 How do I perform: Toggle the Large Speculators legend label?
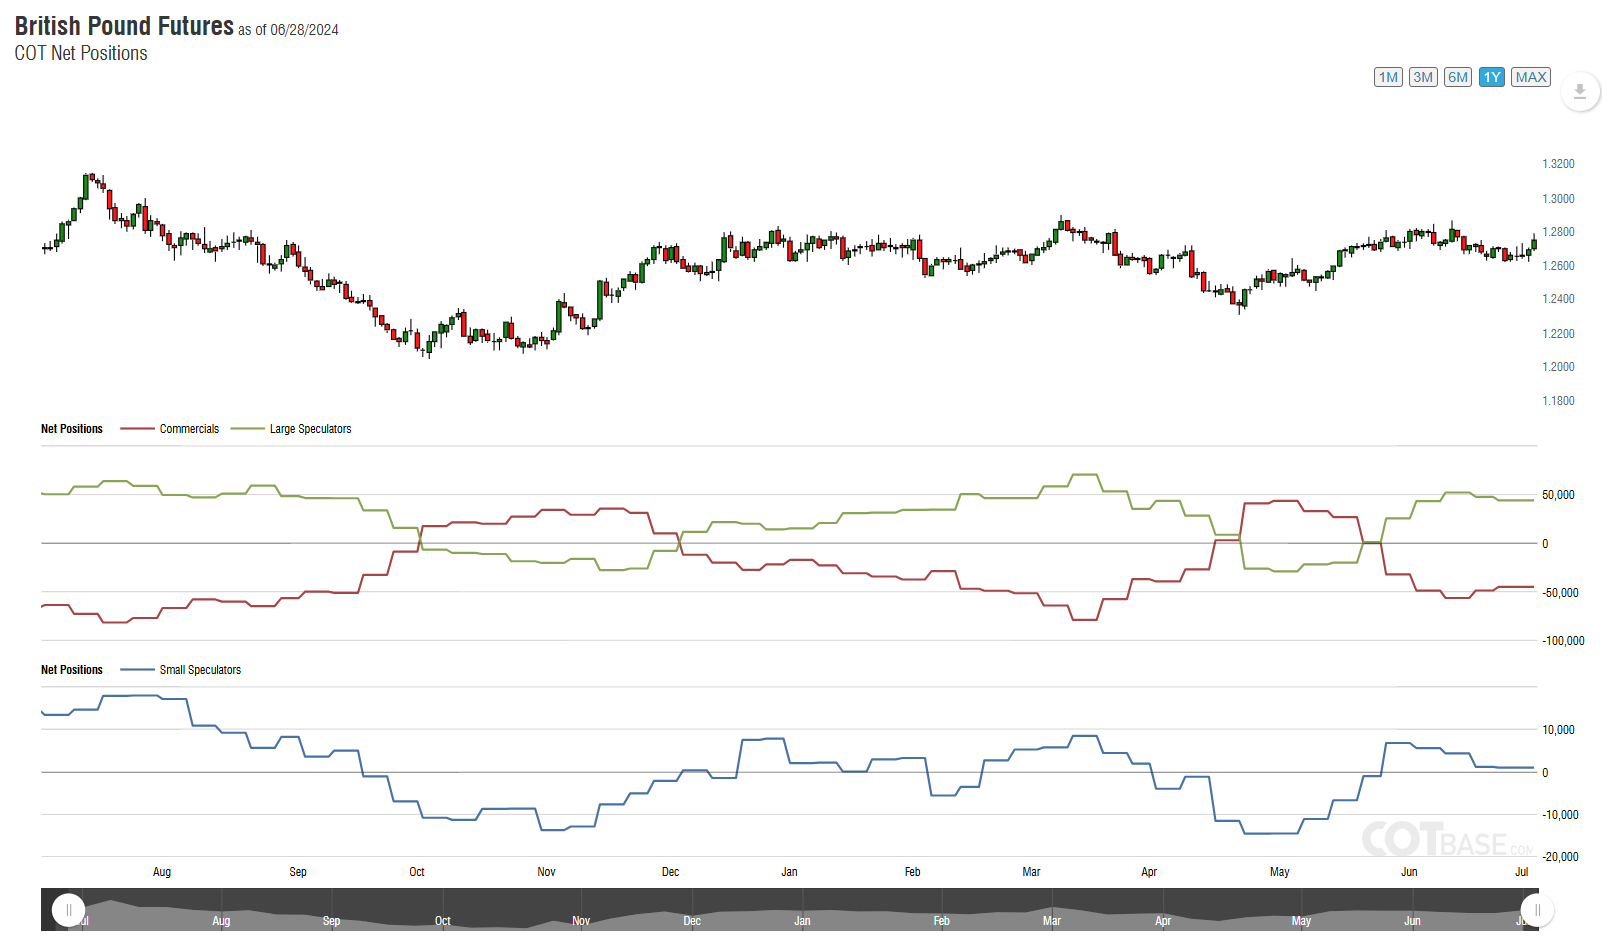coord(310,429)
